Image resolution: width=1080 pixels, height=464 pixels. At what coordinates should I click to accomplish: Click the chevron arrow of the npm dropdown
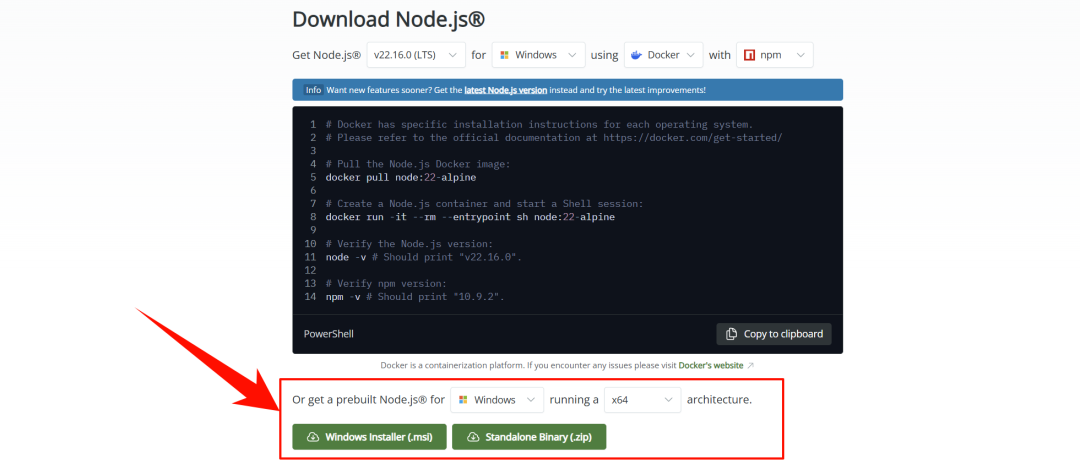pyautogui.click(x=800, y=55)
